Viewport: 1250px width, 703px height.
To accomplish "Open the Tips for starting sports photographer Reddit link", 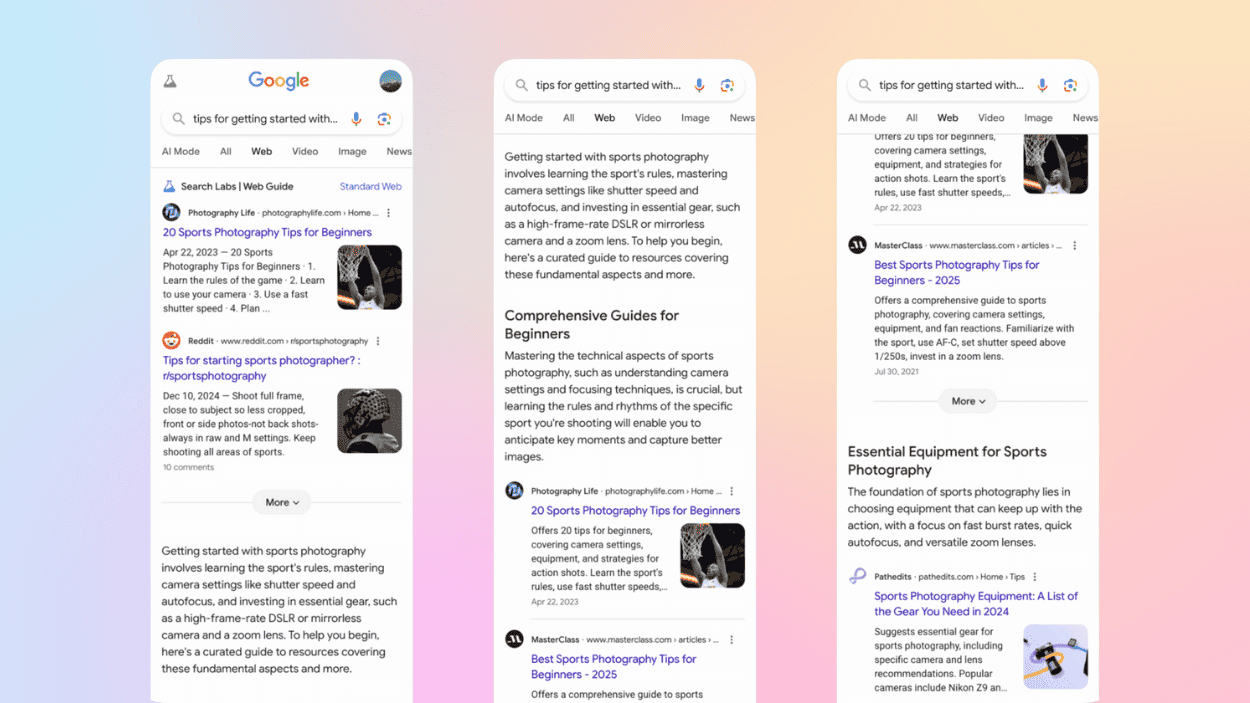I will 262,368.
